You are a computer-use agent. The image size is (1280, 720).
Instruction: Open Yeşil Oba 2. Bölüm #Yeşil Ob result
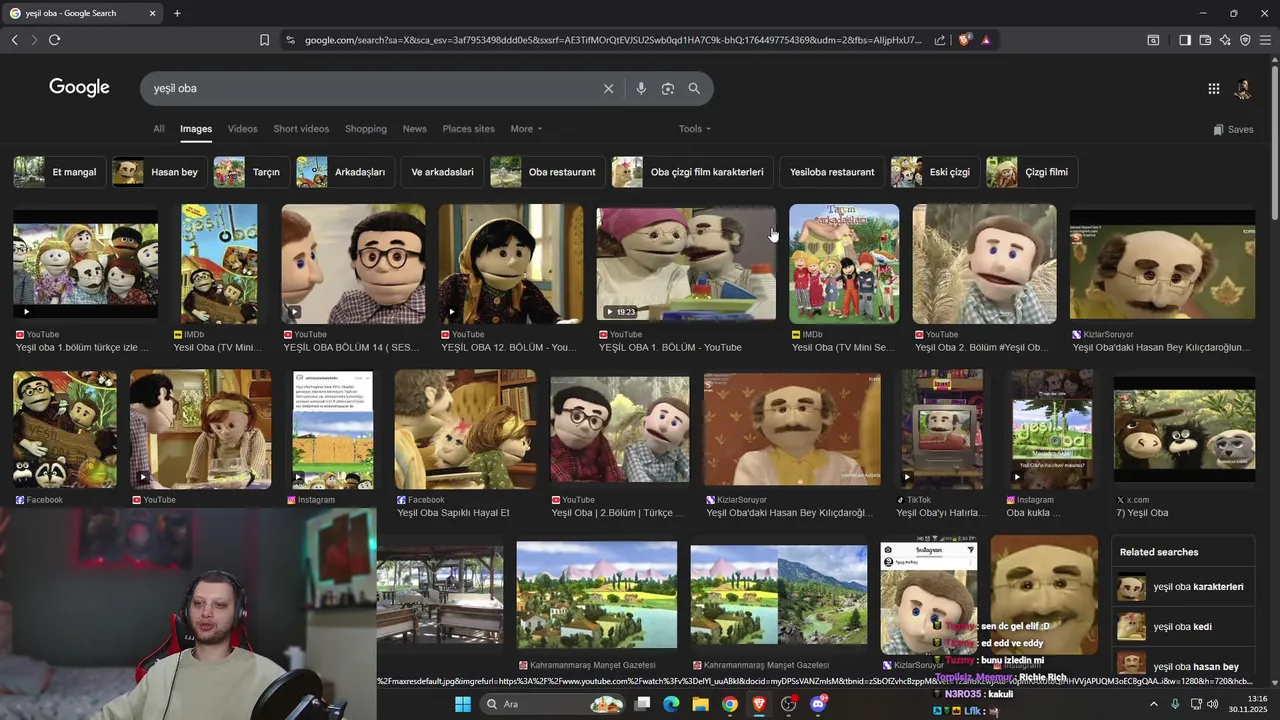point(984,264)
